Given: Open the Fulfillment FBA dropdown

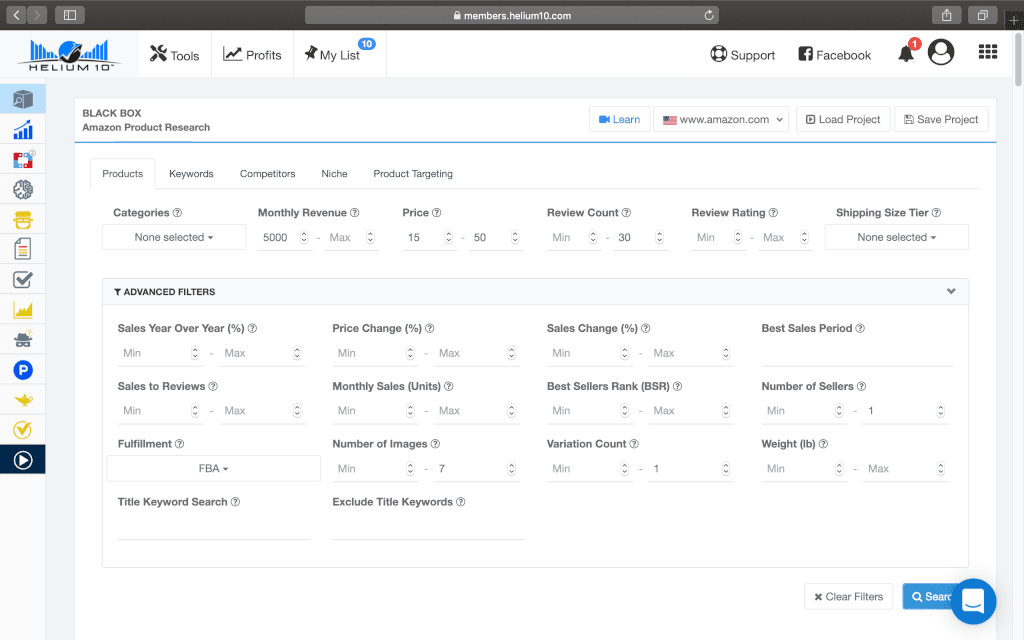Looking at the screenshot, I should (x=213, y=468).
